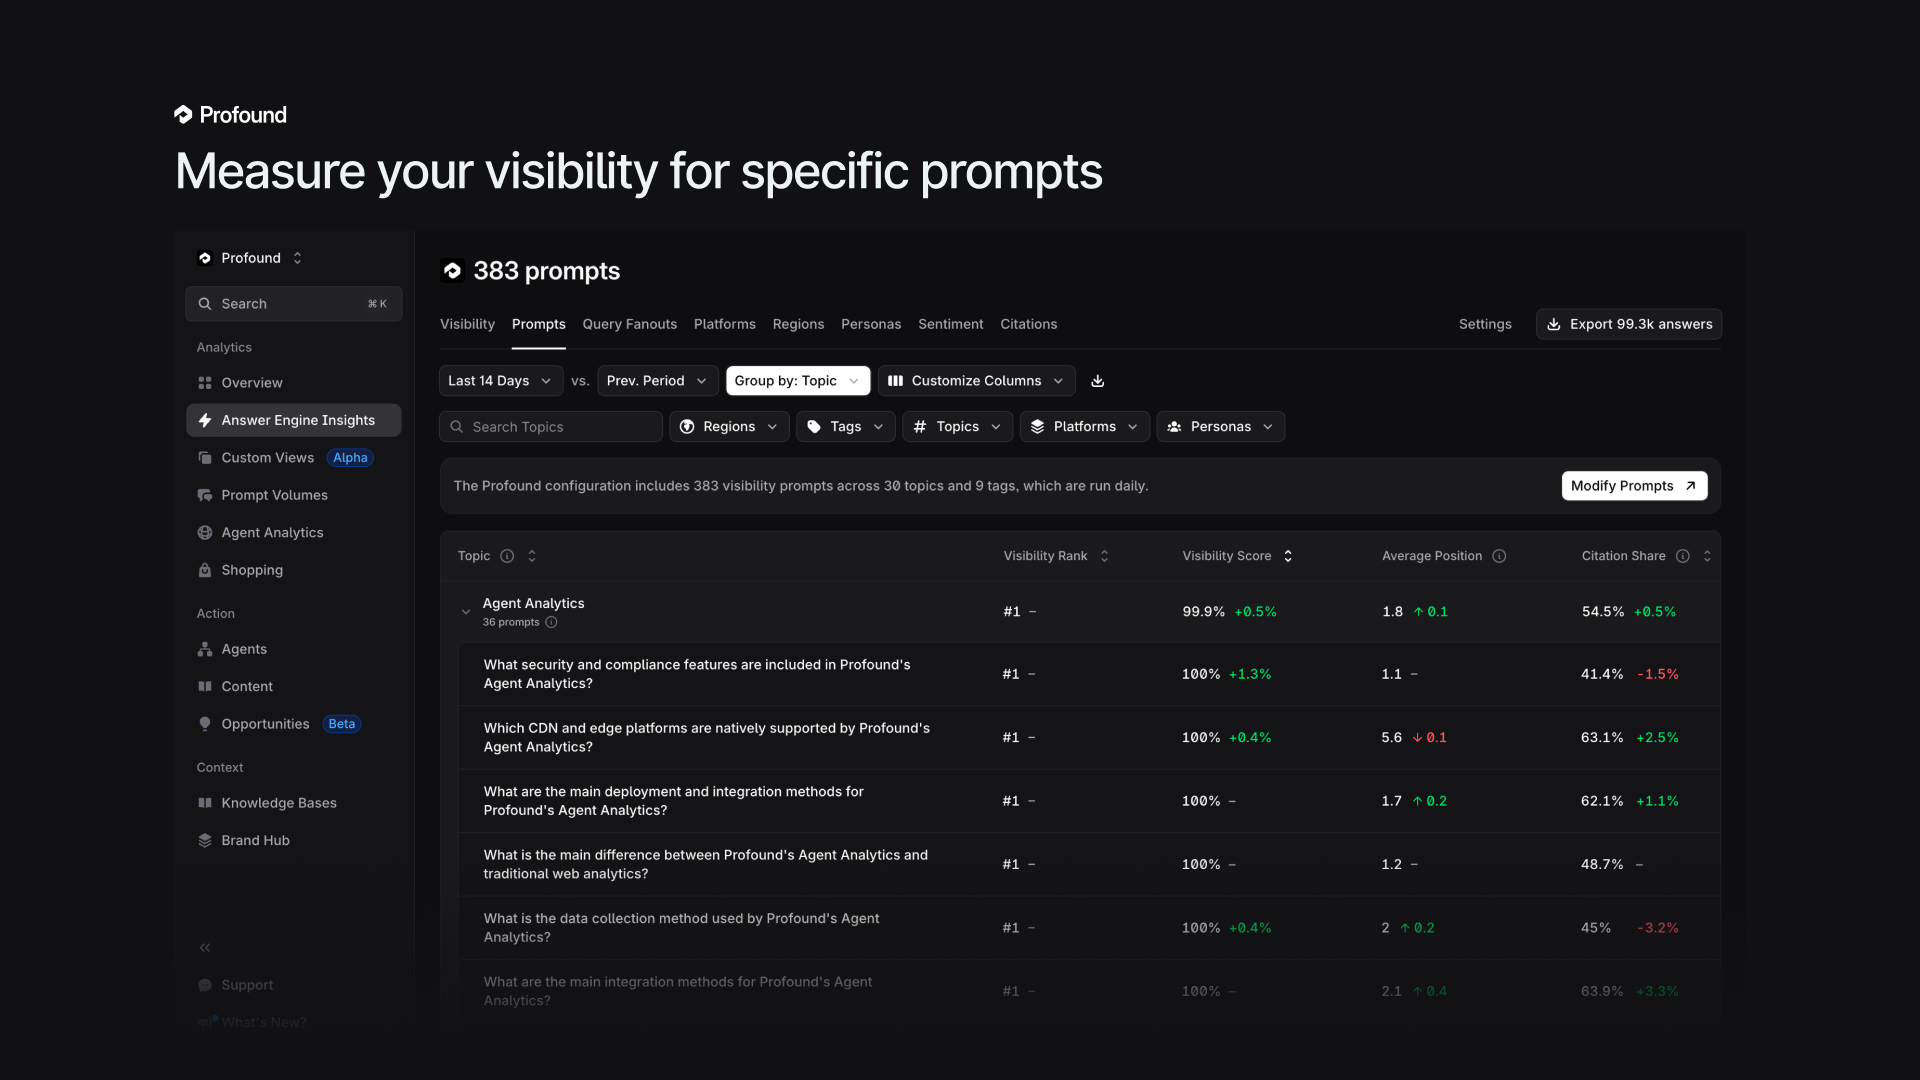Open Shopping from the sidebar

pos(252,570)
